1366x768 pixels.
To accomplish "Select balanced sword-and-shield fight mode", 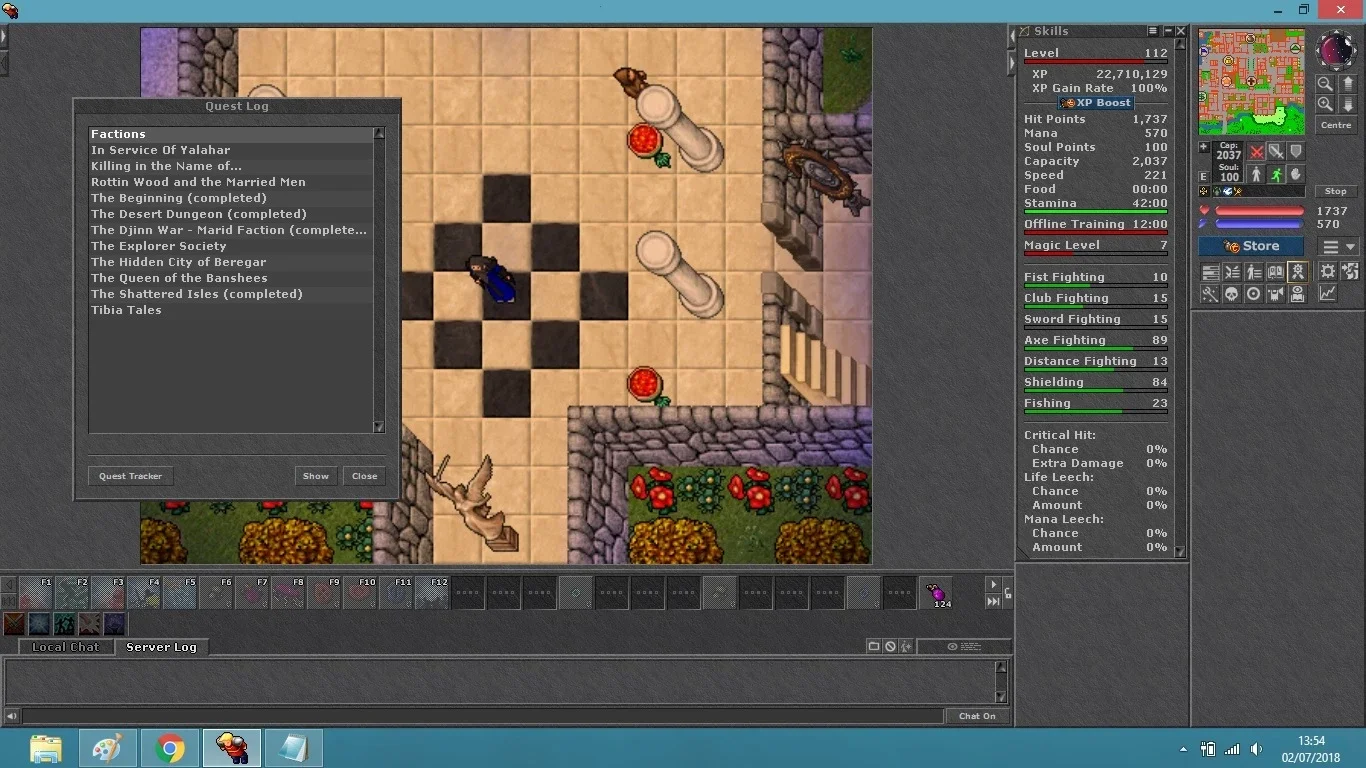I will pos(1276,151).
